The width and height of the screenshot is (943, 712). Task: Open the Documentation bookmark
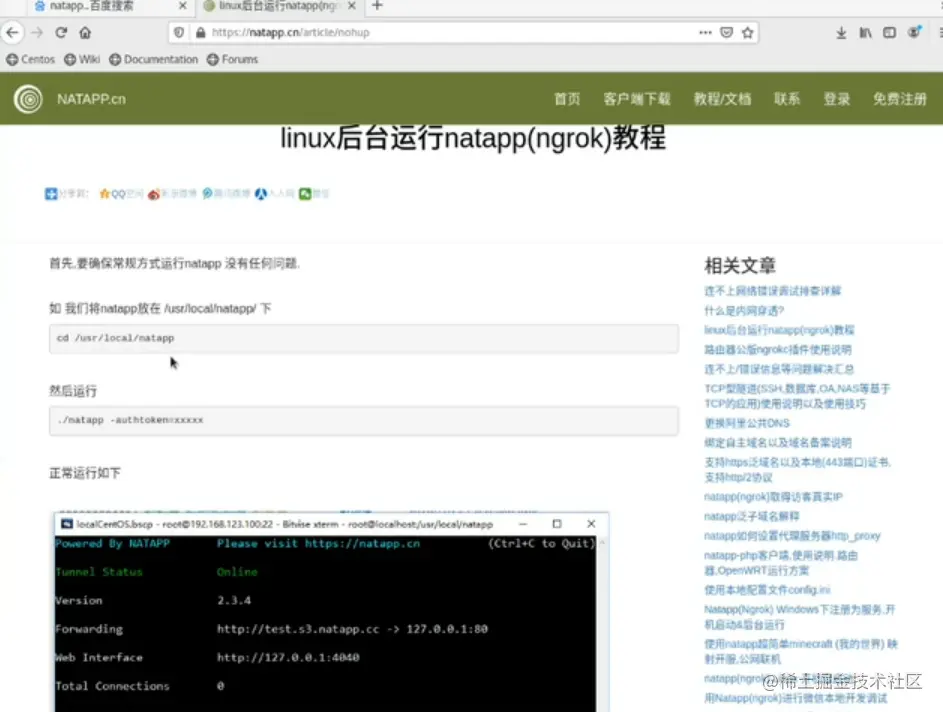pyautogui.click(x=153, y=59)
